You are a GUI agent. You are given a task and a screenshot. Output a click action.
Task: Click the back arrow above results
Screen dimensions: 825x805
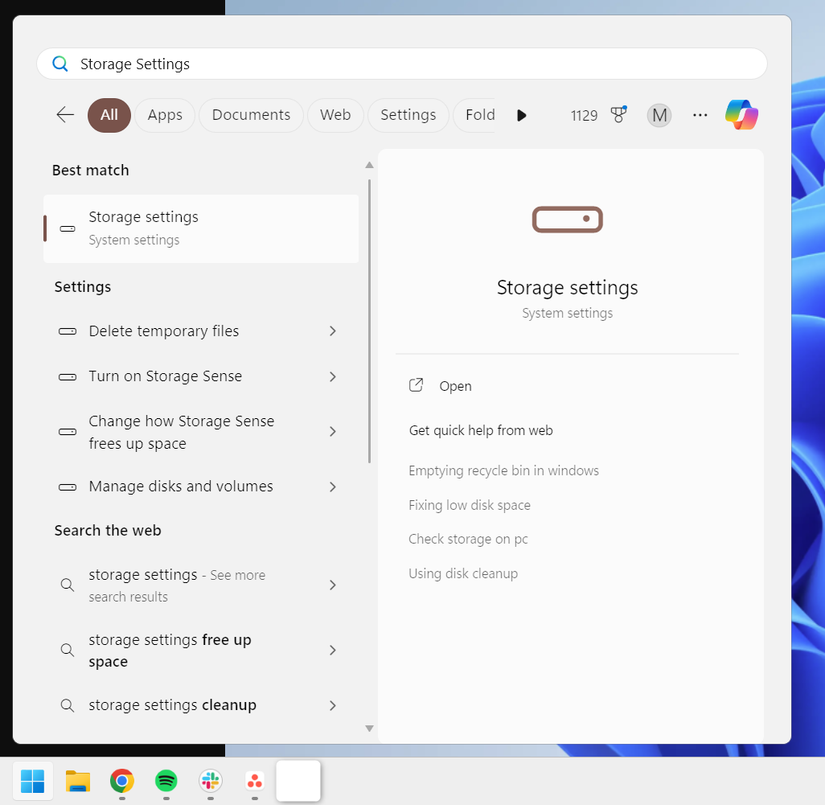coord(64,114)
